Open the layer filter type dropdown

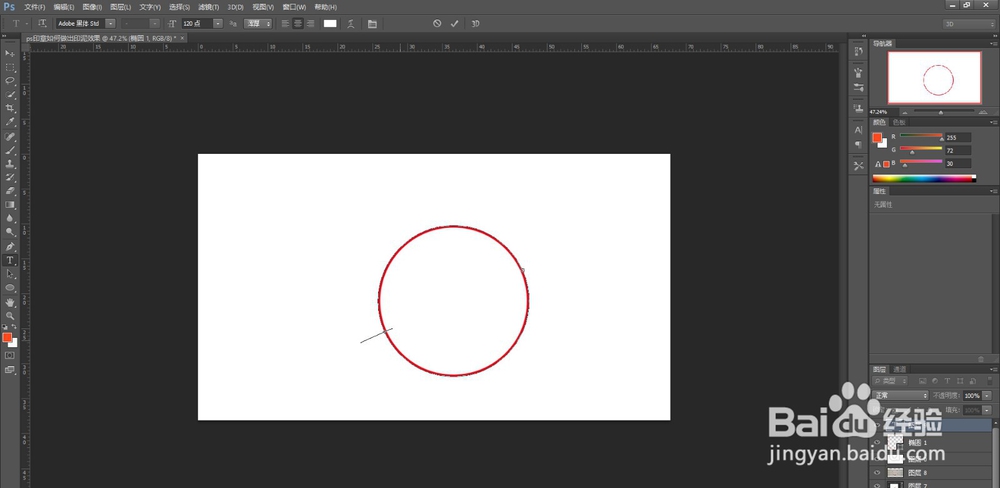(x=890, y=381)
